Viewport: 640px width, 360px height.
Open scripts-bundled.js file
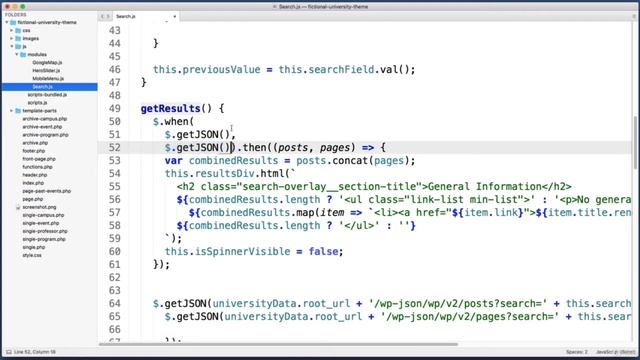pos(47,95)
